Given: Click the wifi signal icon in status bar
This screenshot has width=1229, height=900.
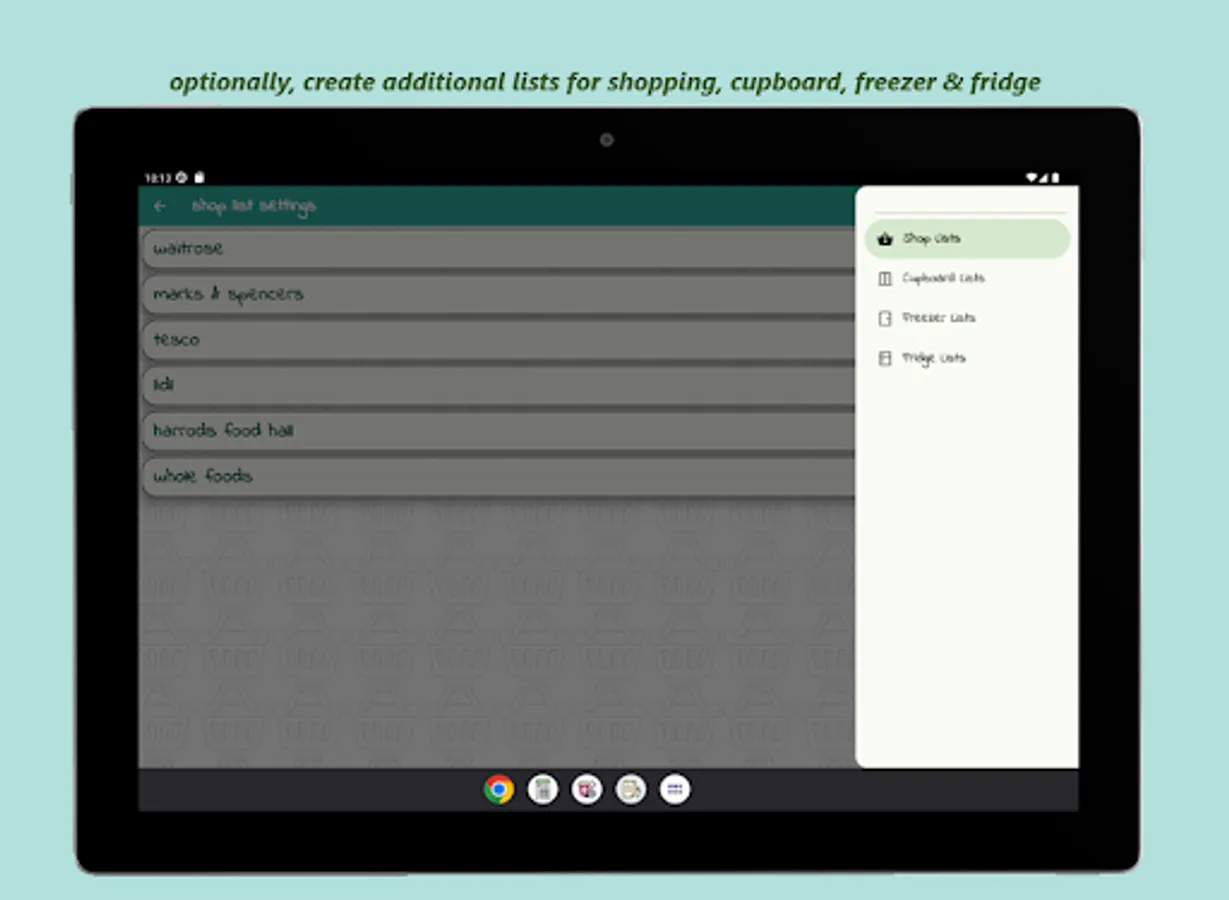Looking at the screenshot, I should (x=1032, y=178).
